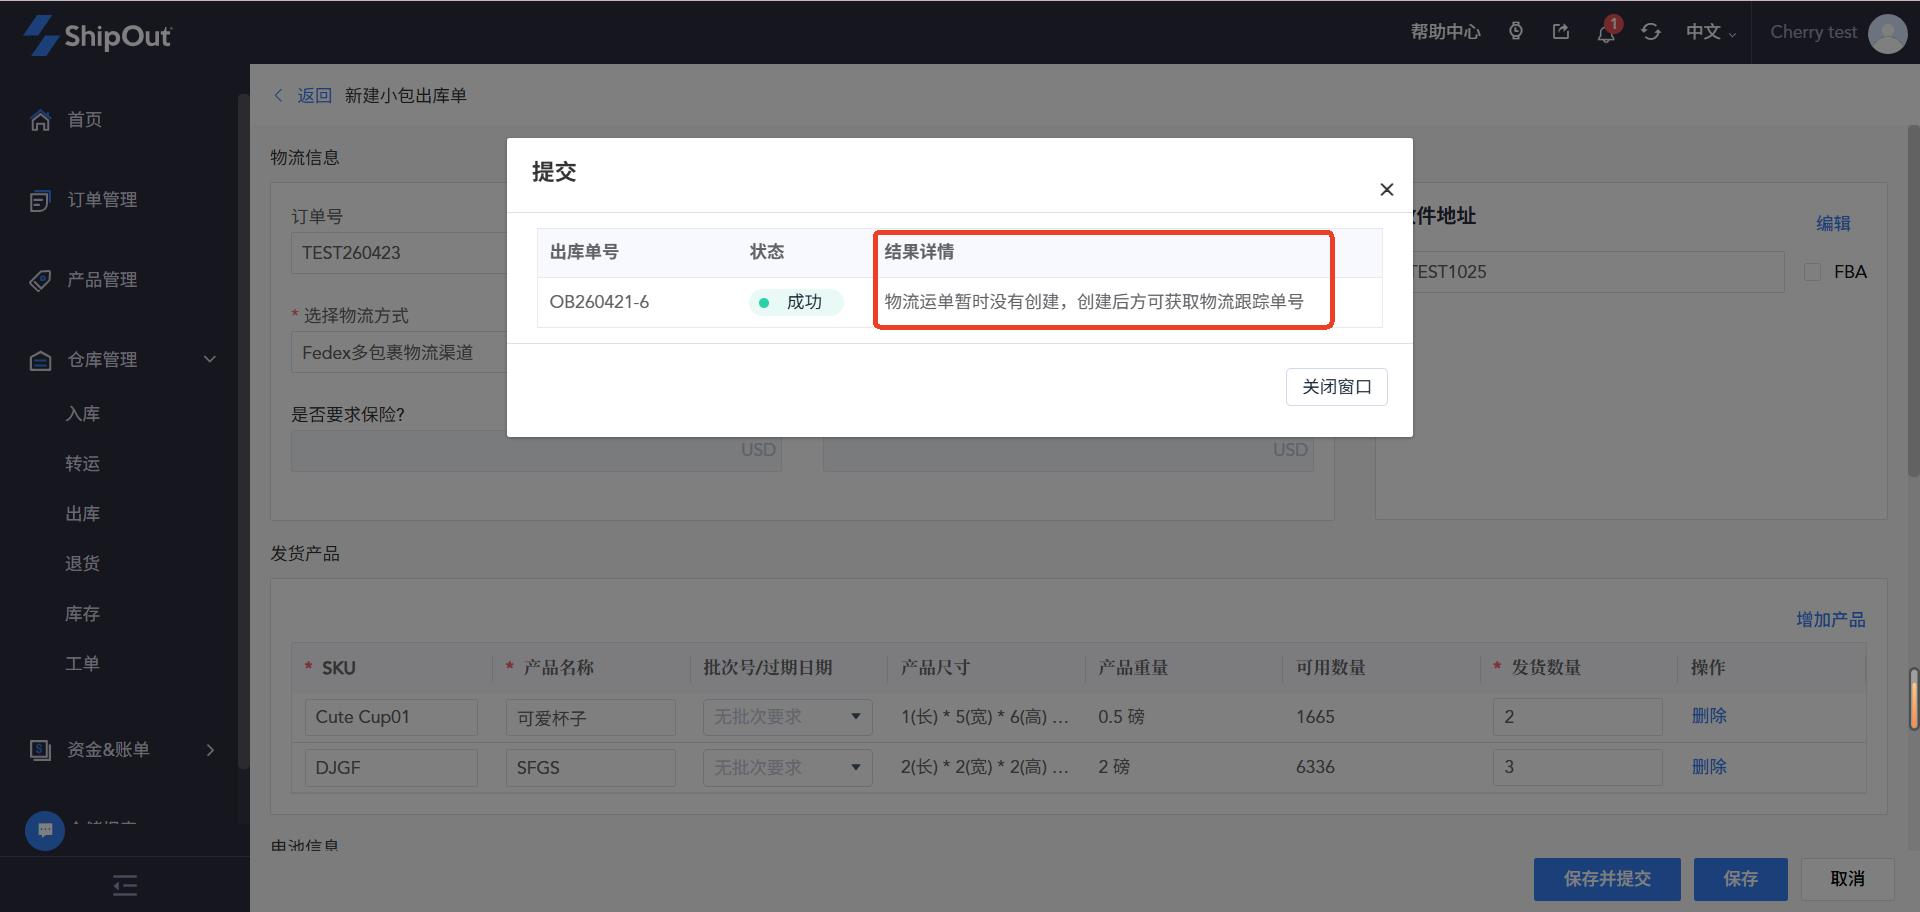Click the 首页 home icon in sidebar
Viewport: 1920px width, 912px height.
coord(40,120)
